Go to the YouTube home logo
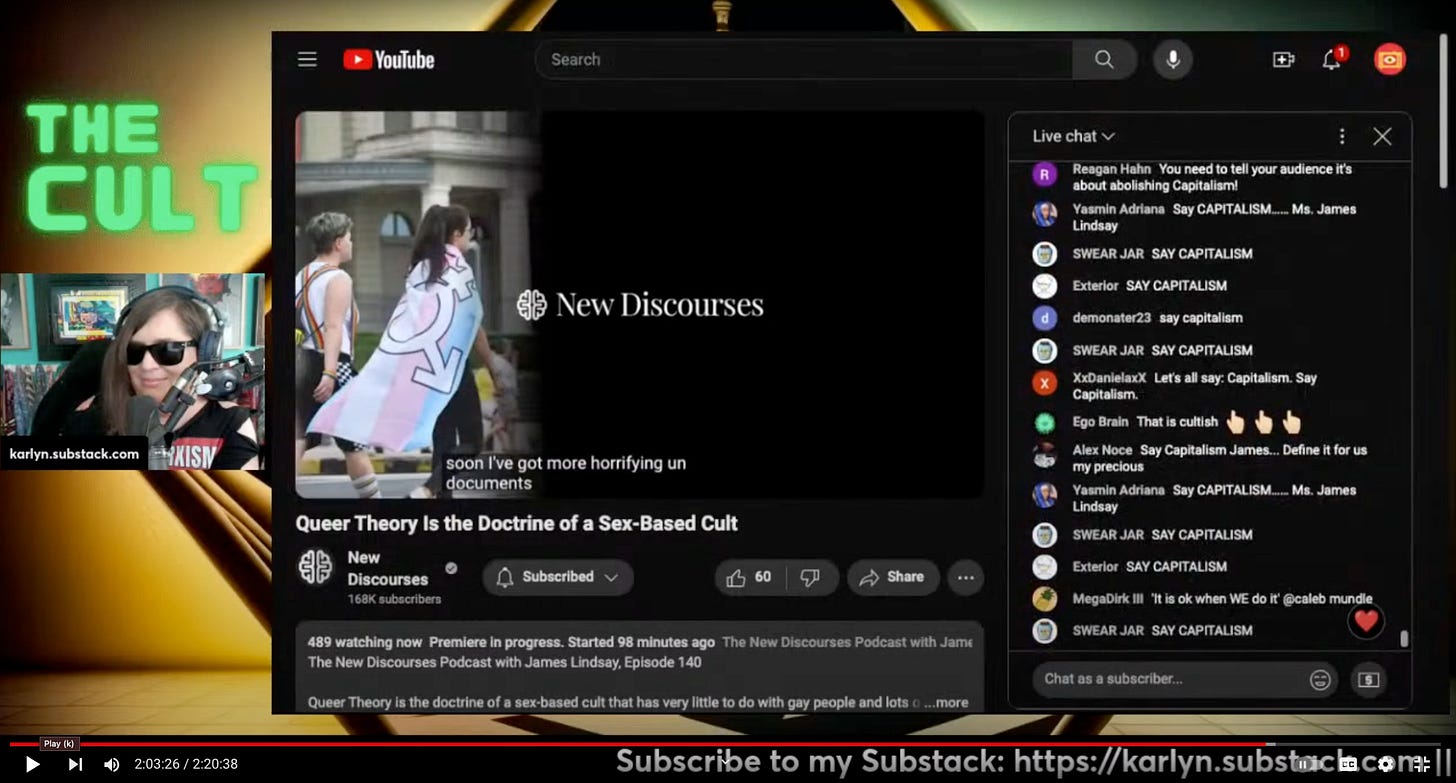 tap(389, 60)
